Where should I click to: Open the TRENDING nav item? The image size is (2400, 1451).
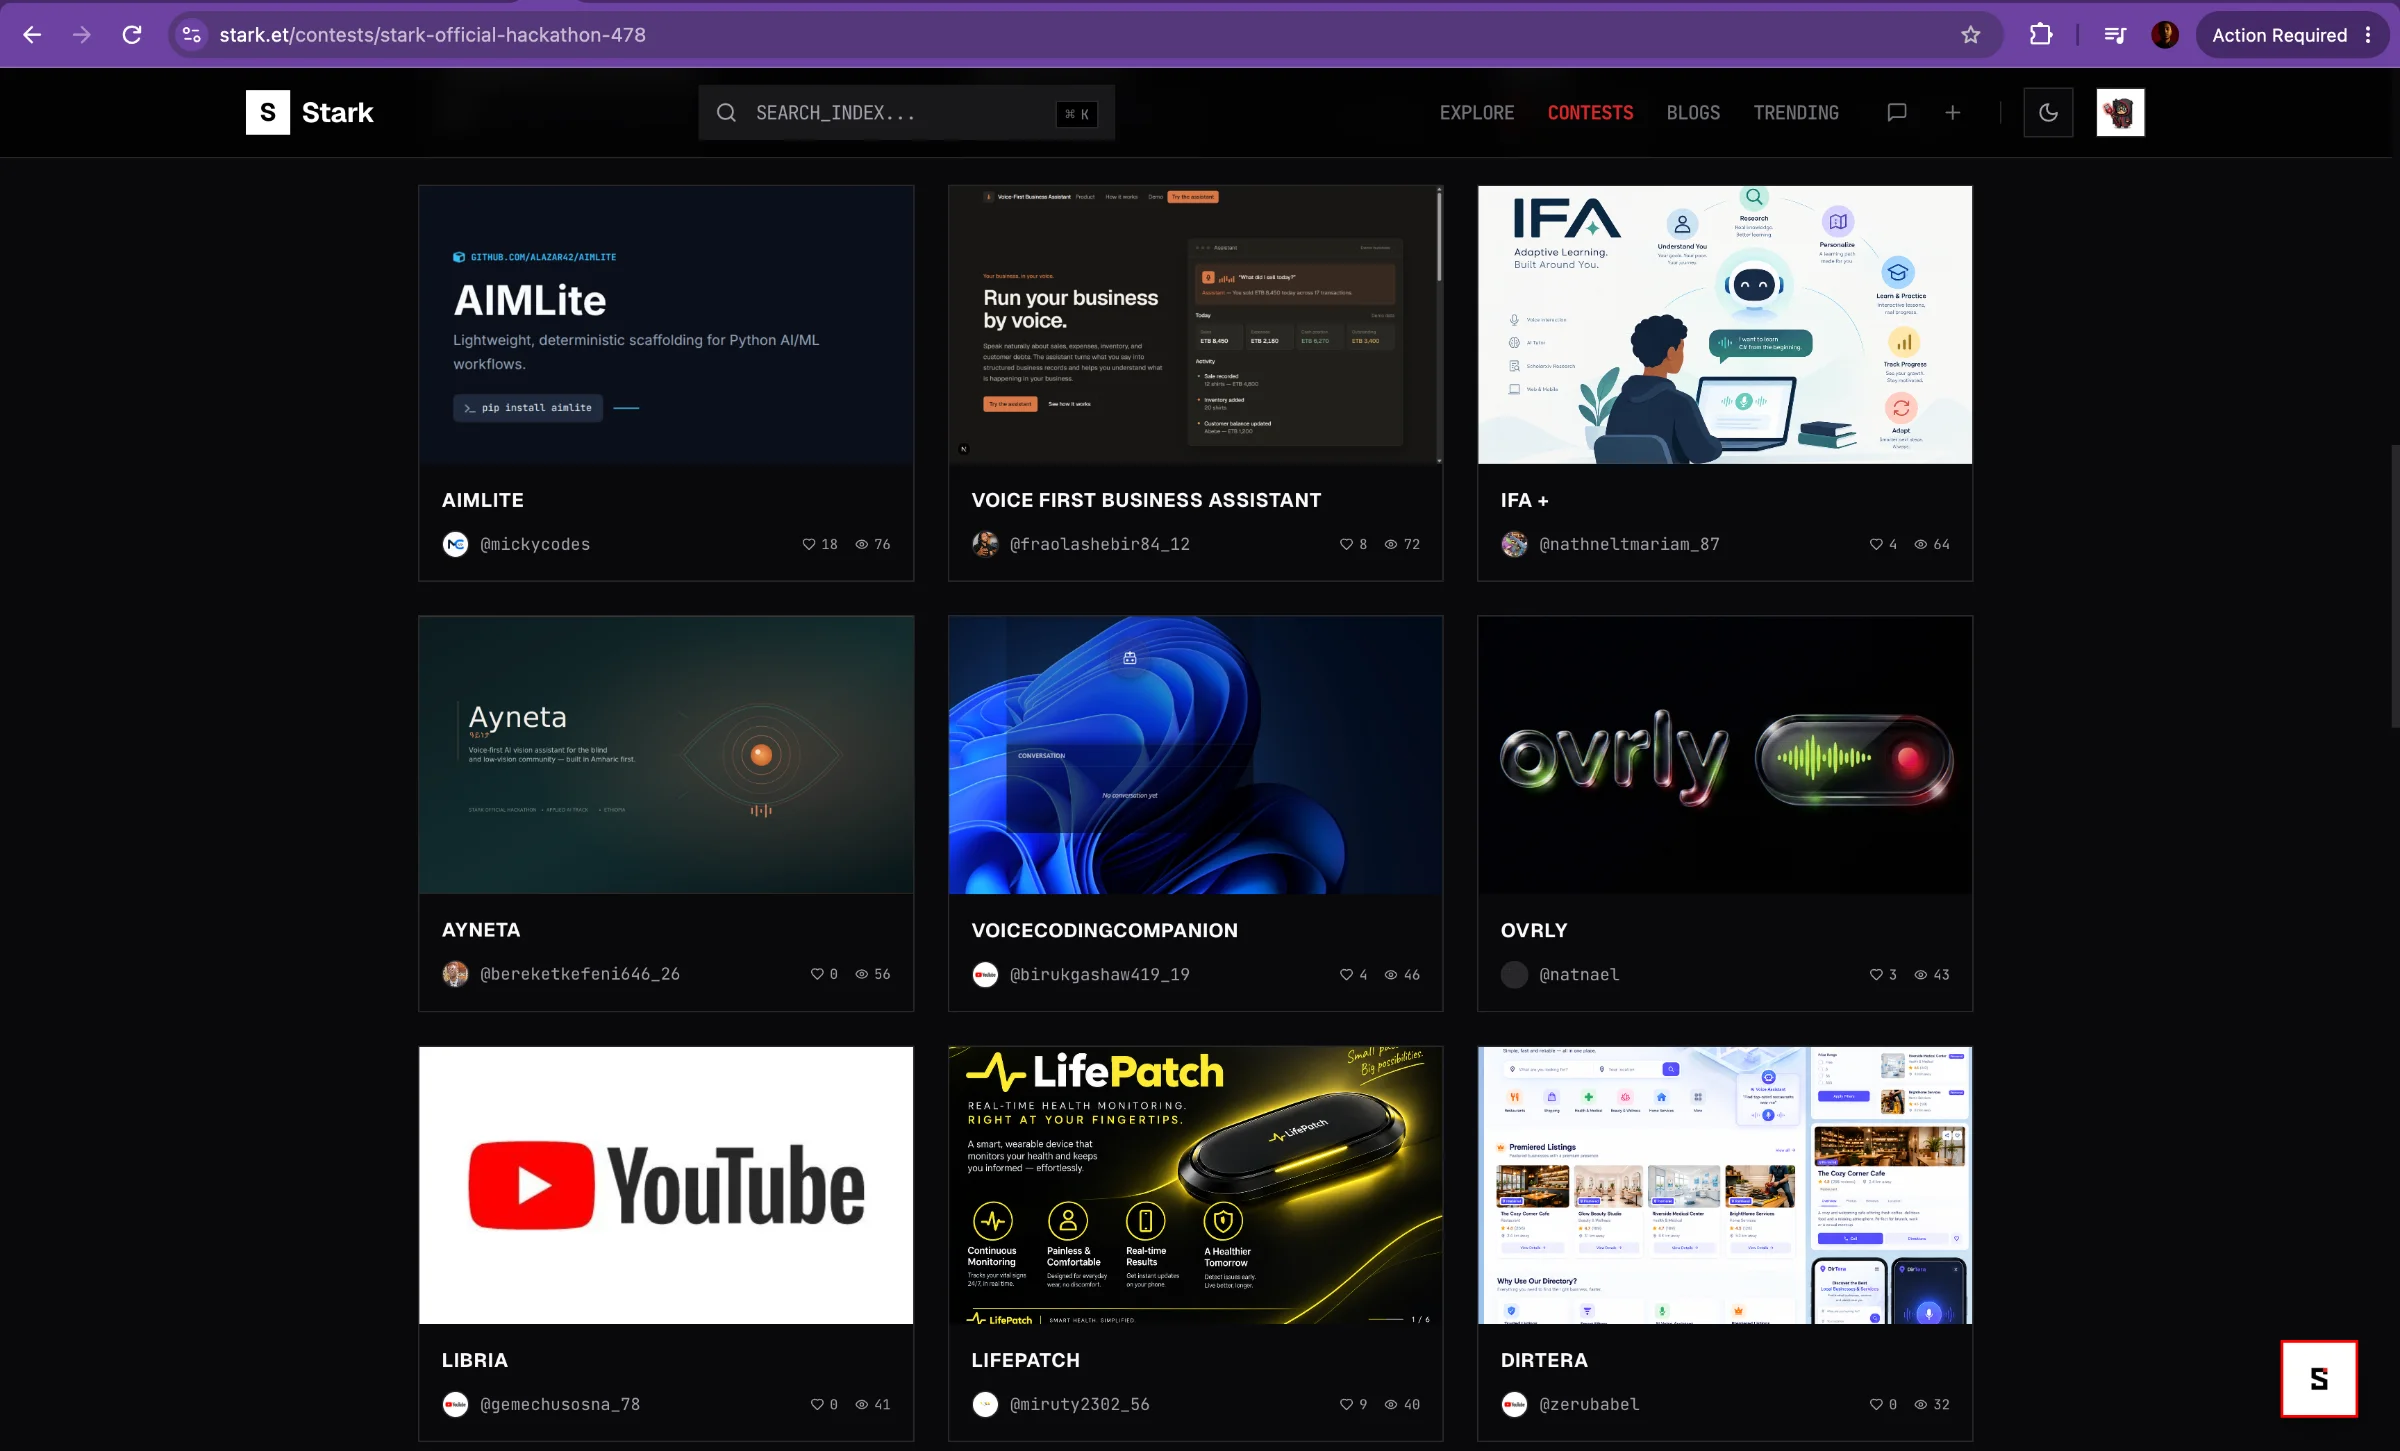(x=1796, y=112)
